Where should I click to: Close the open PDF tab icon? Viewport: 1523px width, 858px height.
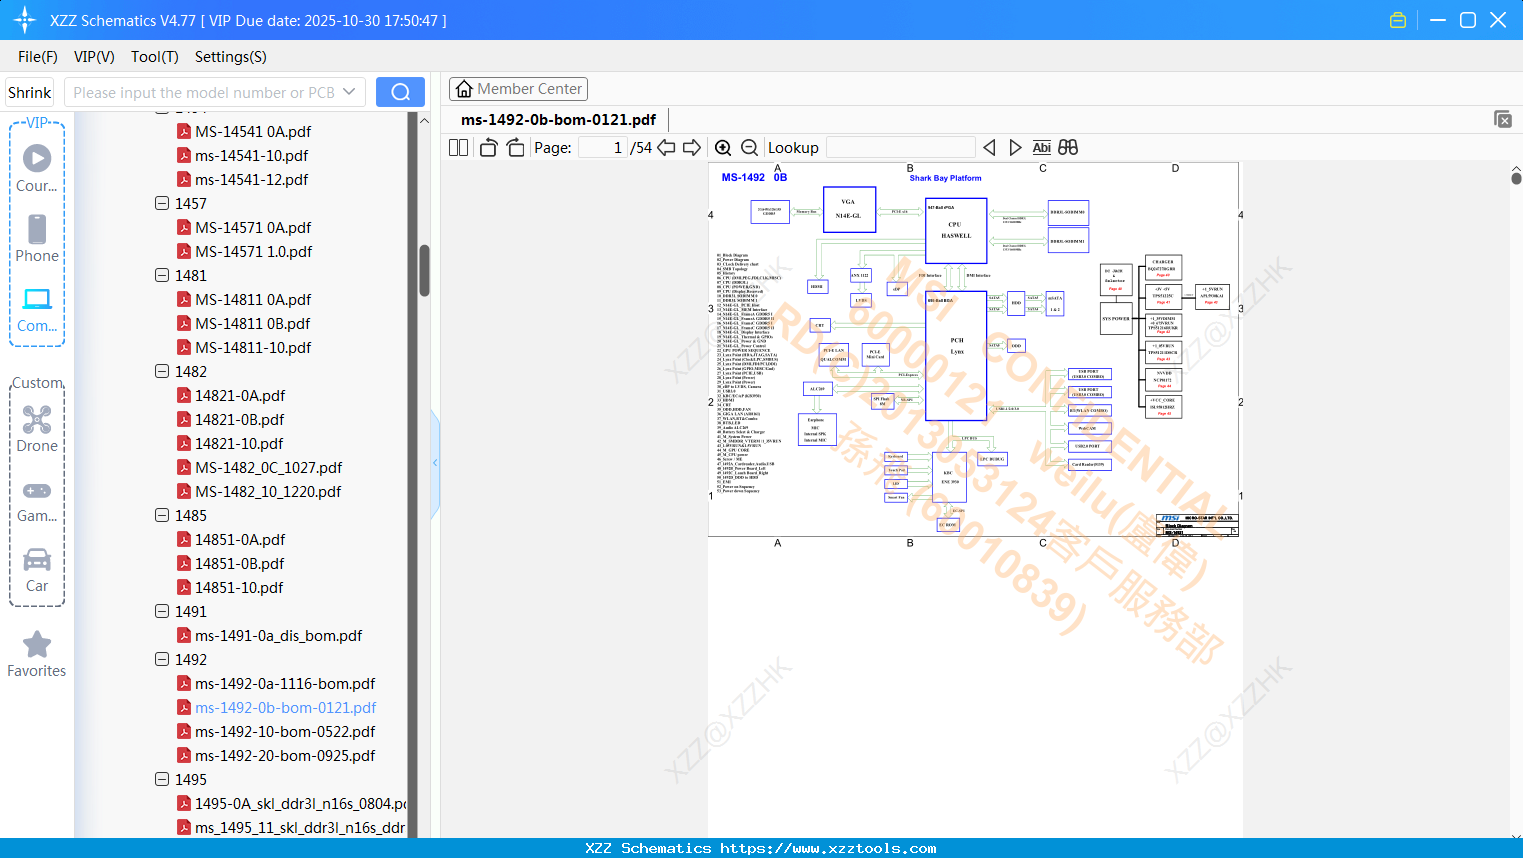[x=1503, y=119]
